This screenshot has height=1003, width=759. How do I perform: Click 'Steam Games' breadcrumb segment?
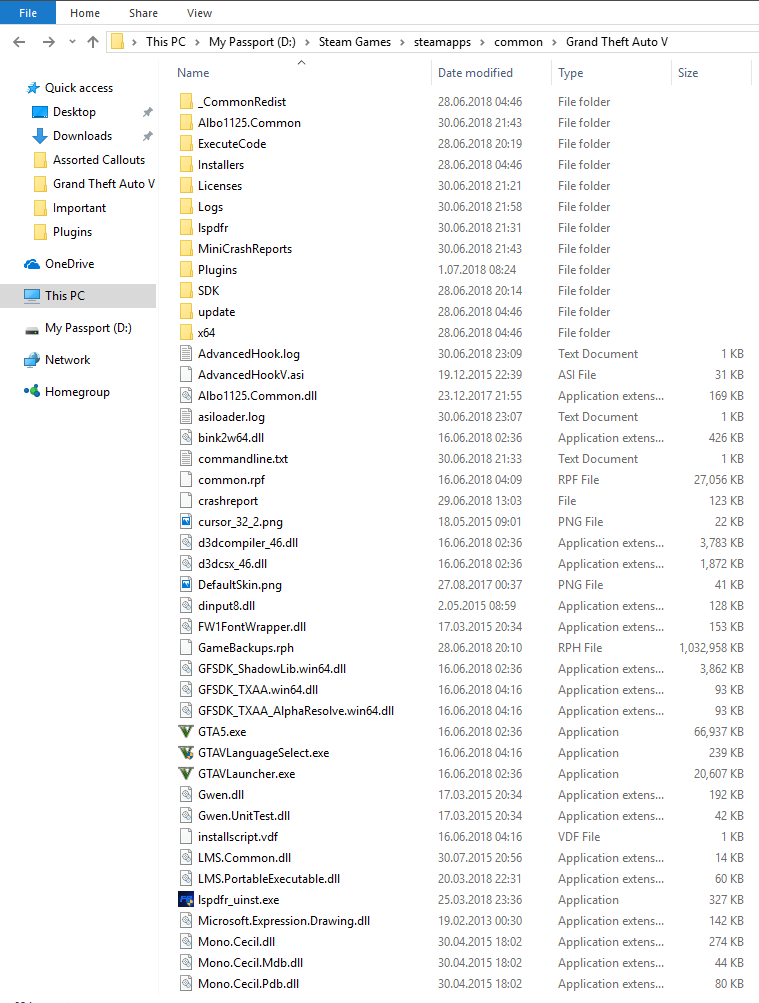[355, 42]
